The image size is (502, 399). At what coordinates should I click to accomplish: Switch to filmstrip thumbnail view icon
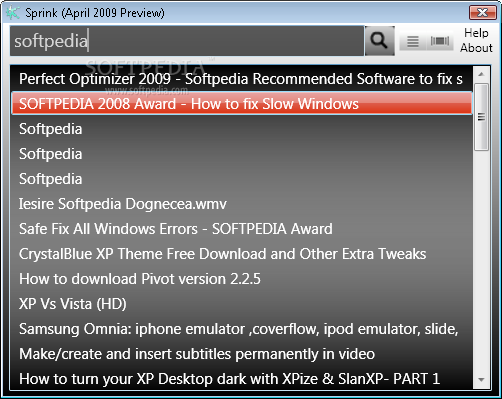pos(440,41)
